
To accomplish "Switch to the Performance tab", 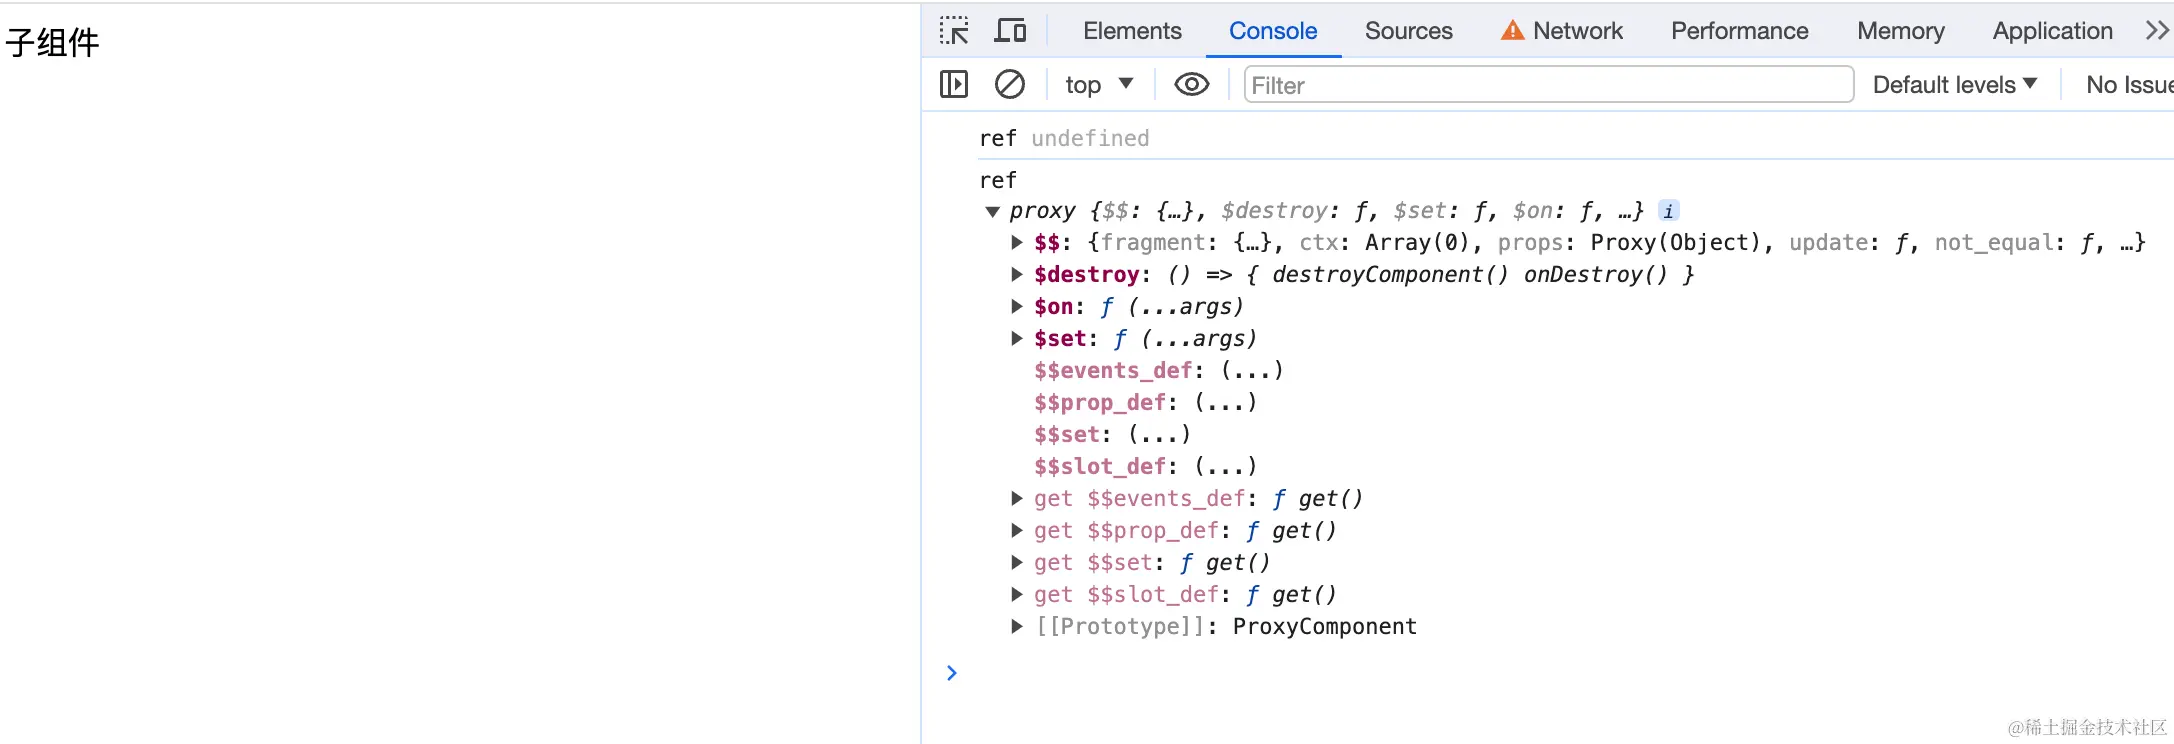I will click(x=1739, y=31).
